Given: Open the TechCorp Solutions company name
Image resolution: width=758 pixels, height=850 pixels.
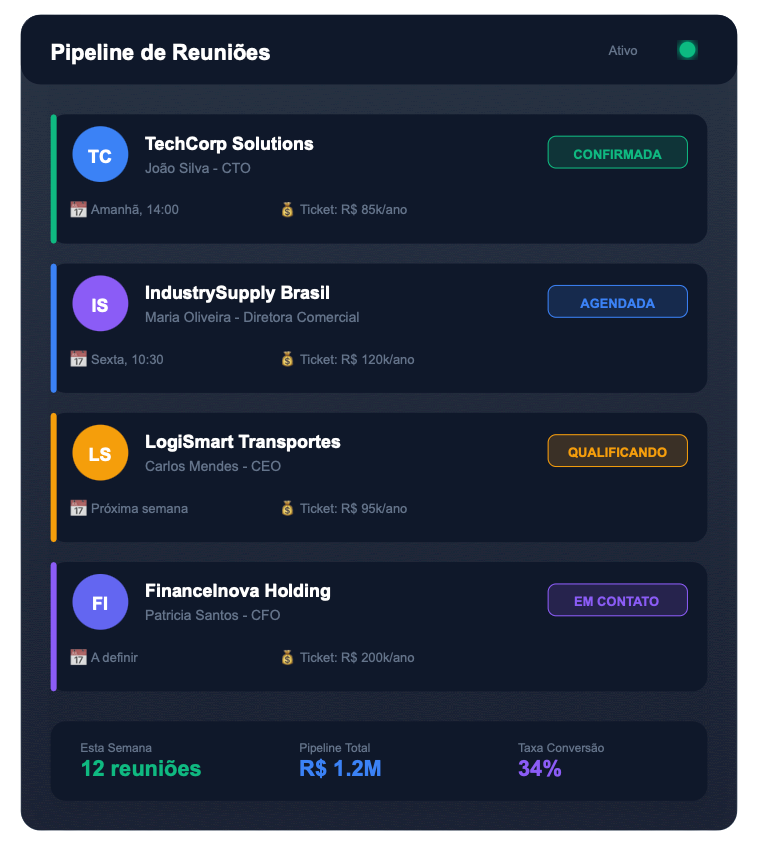Looking at the screenshot, I should [229, 144].
